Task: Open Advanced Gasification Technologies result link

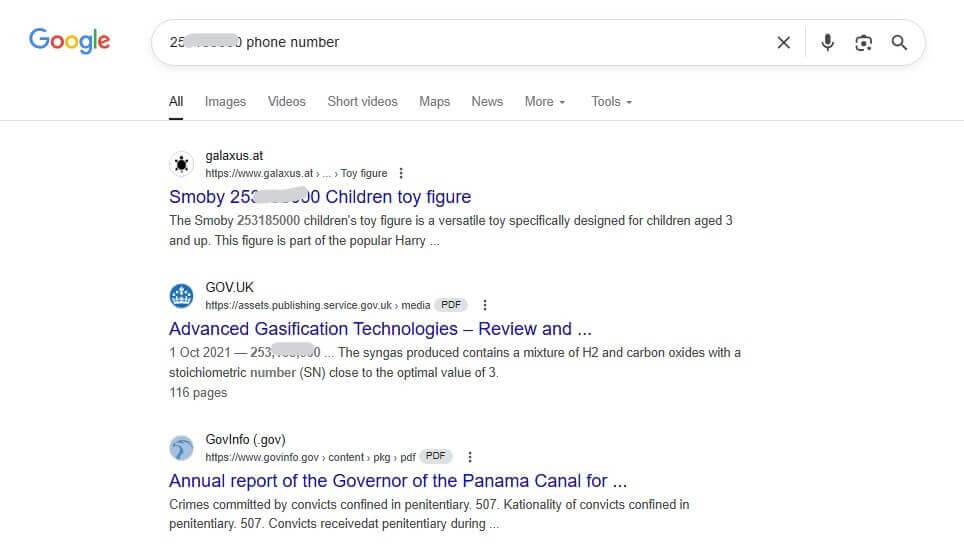Action: [x=380, y=329]
